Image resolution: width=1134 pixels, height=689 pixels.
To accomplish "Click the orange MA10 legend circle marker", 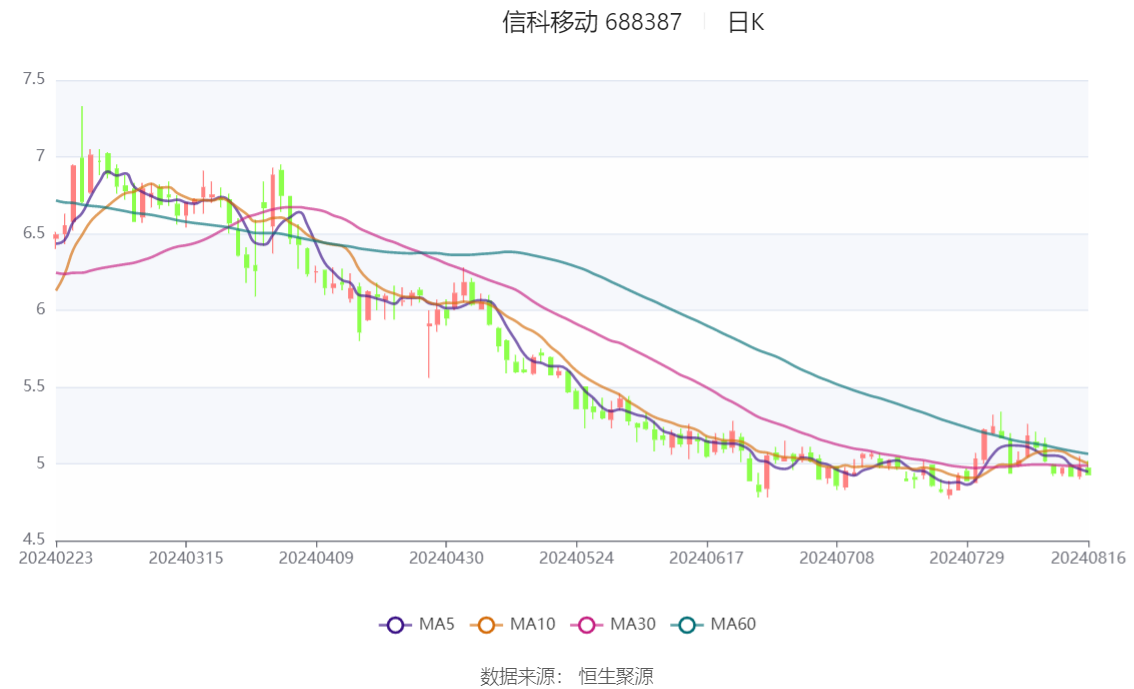I will 487,625.
